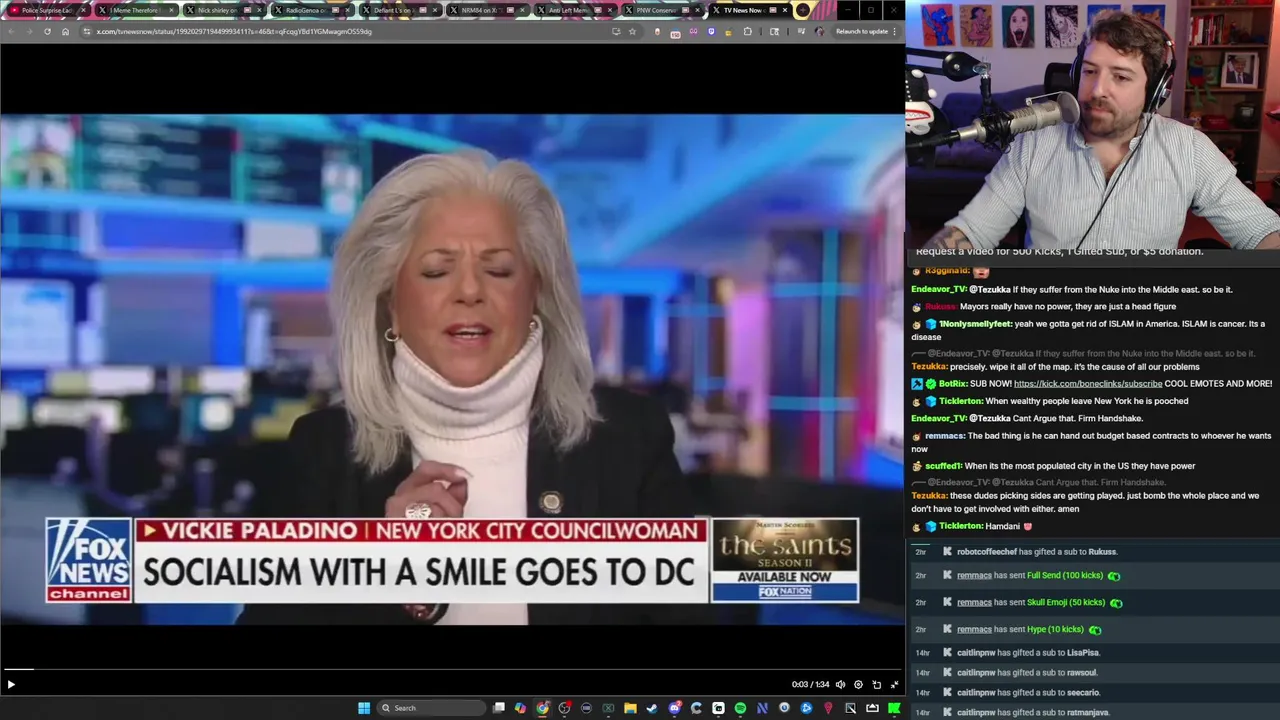Open Chrome from the taskbar
This screenshot has width=1280, height=720.
542,708
